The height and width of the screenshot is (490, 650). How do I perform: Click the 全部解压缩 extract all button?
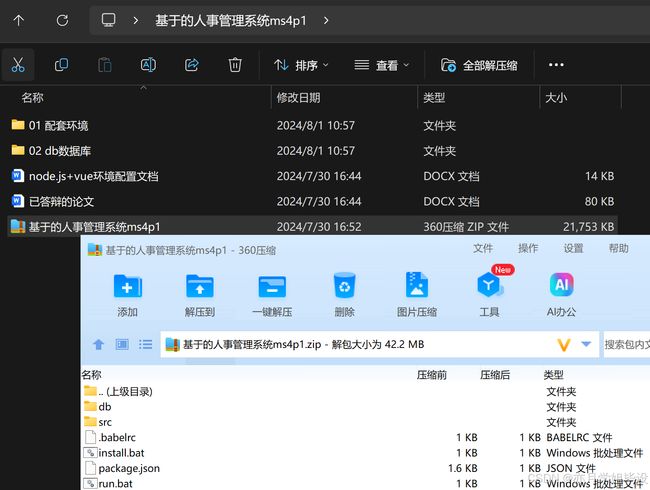pos(479,65)
